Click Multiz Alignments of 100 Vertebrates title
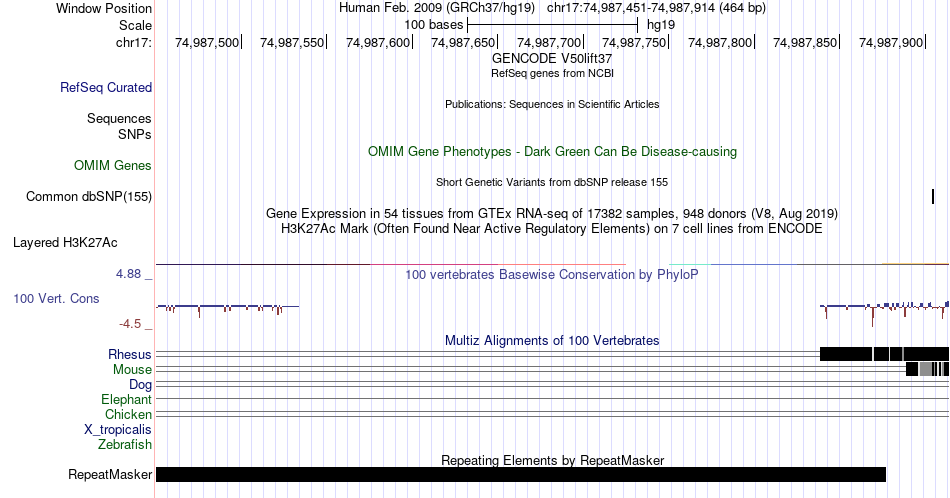The image size is (950, 498). (552, 340)
